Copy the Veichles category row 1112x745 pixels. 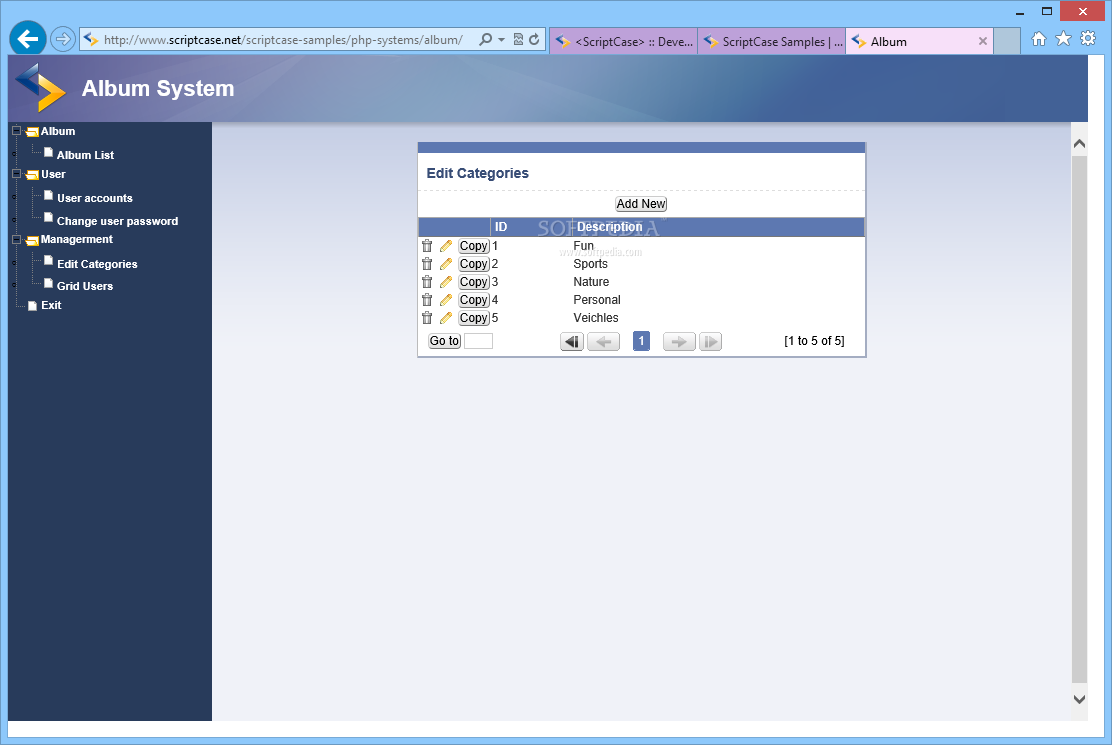pyautogui.click(x=474, y=318)
